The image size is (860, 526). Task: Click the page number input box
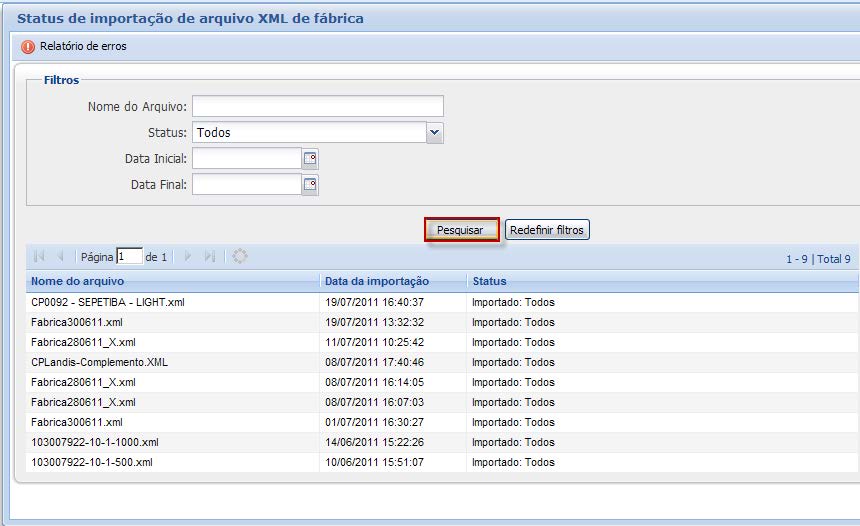click(x=129, y=257)
